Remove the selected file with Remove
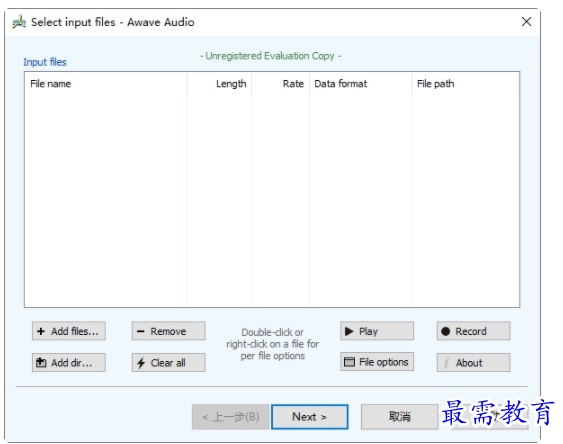The image size is (563, 444). [168, 331]
